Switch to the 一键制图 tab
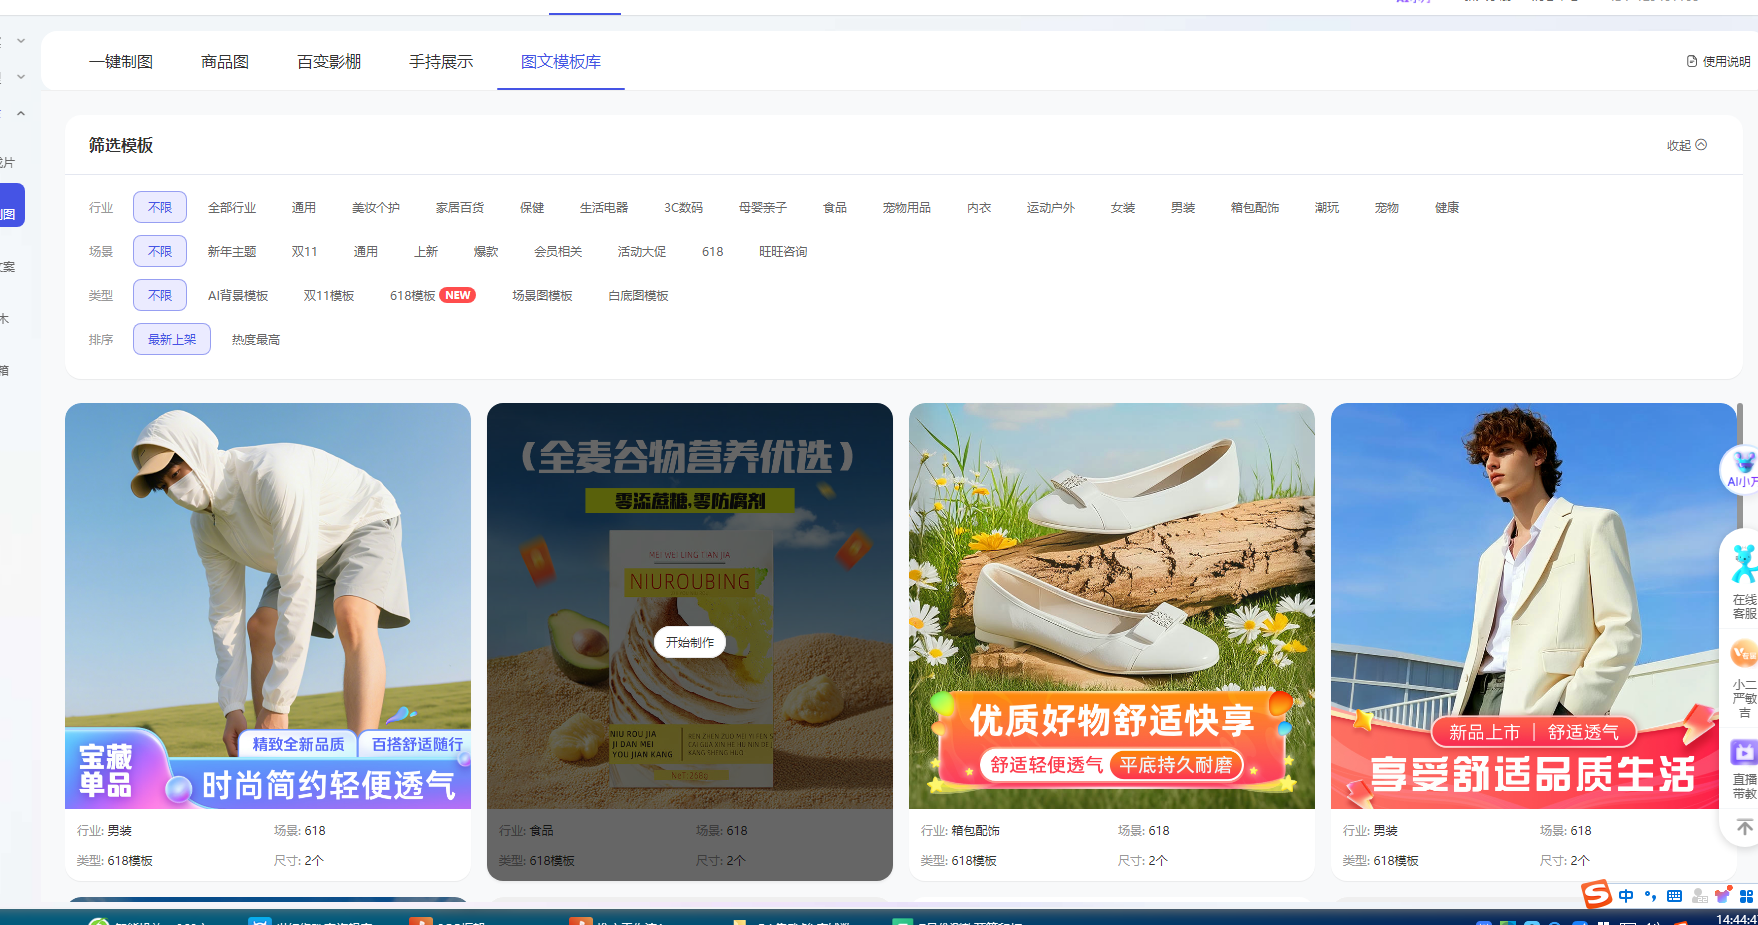 coord(121,62)
